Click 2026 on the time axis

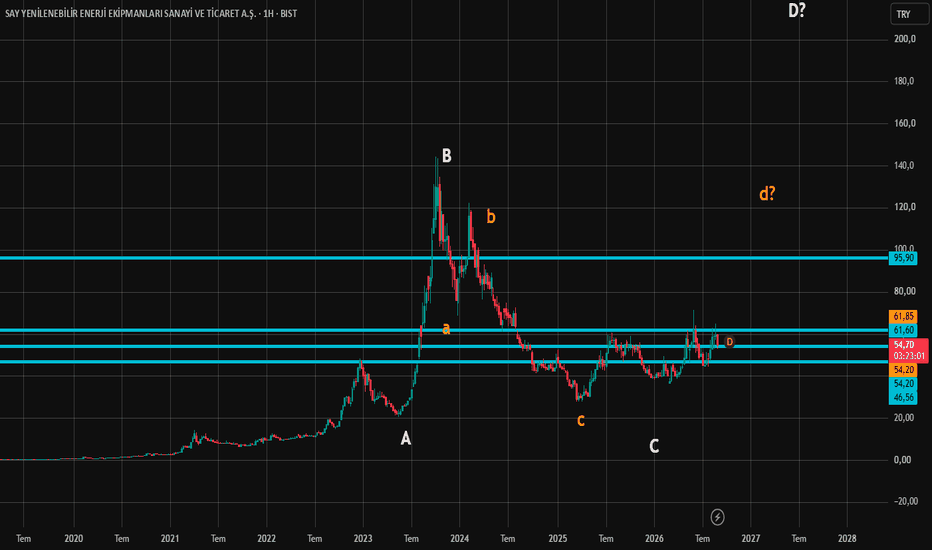[654, 539]
